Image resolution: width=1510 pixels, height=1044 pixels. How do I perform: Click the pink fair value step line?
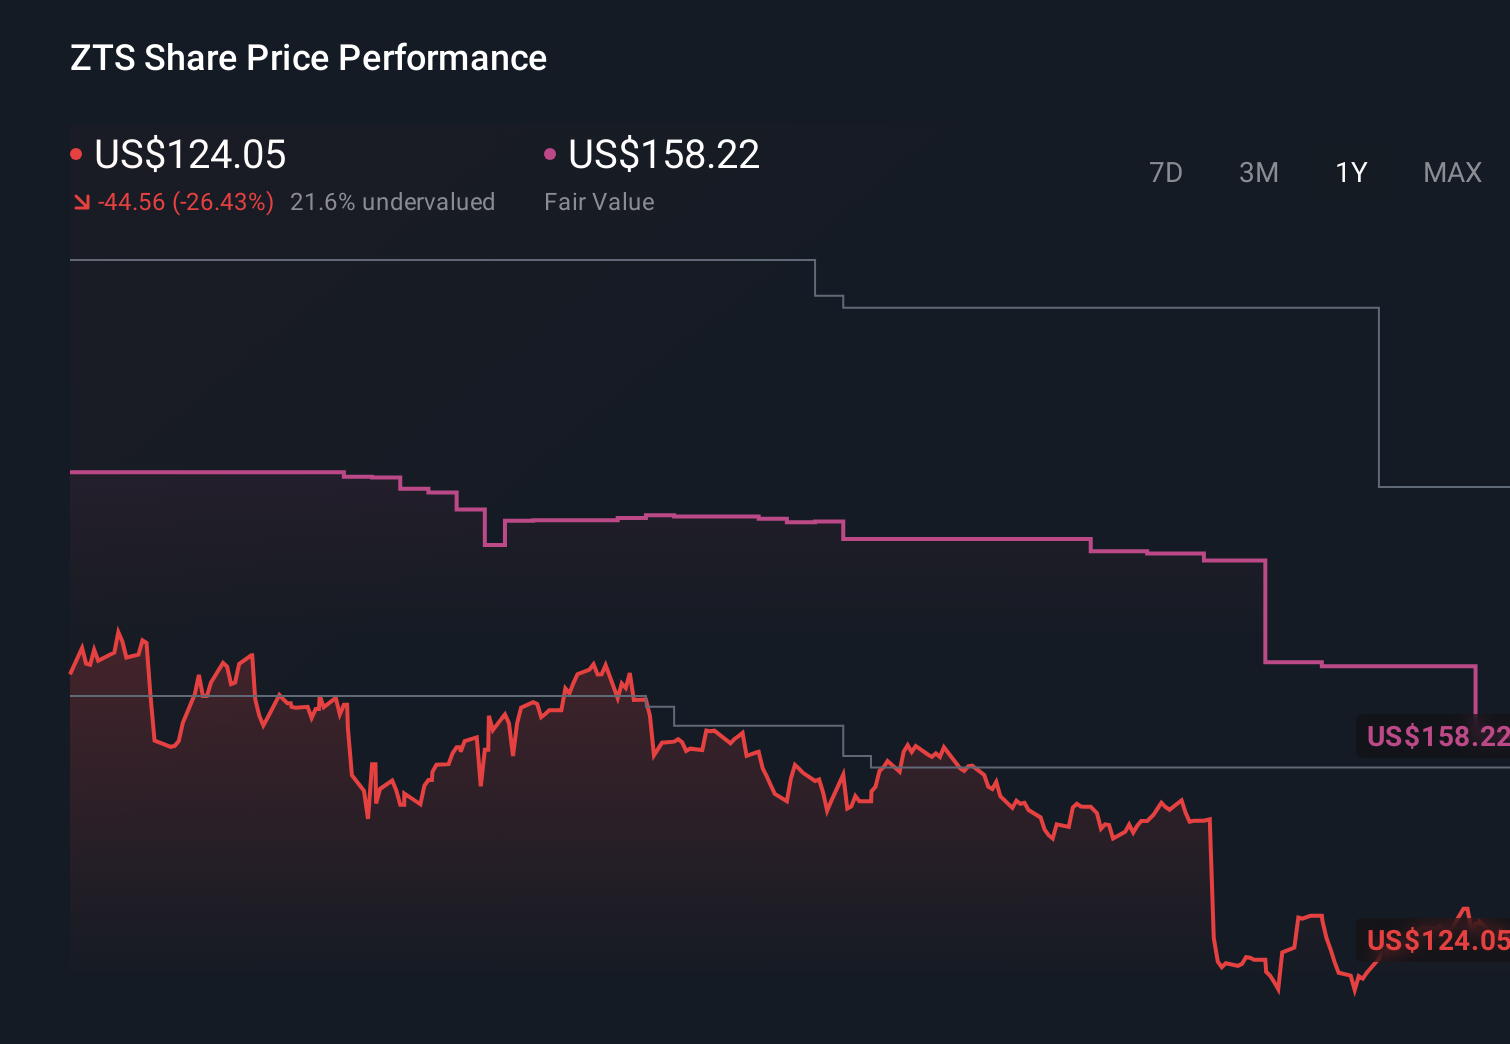pos(700,516)
